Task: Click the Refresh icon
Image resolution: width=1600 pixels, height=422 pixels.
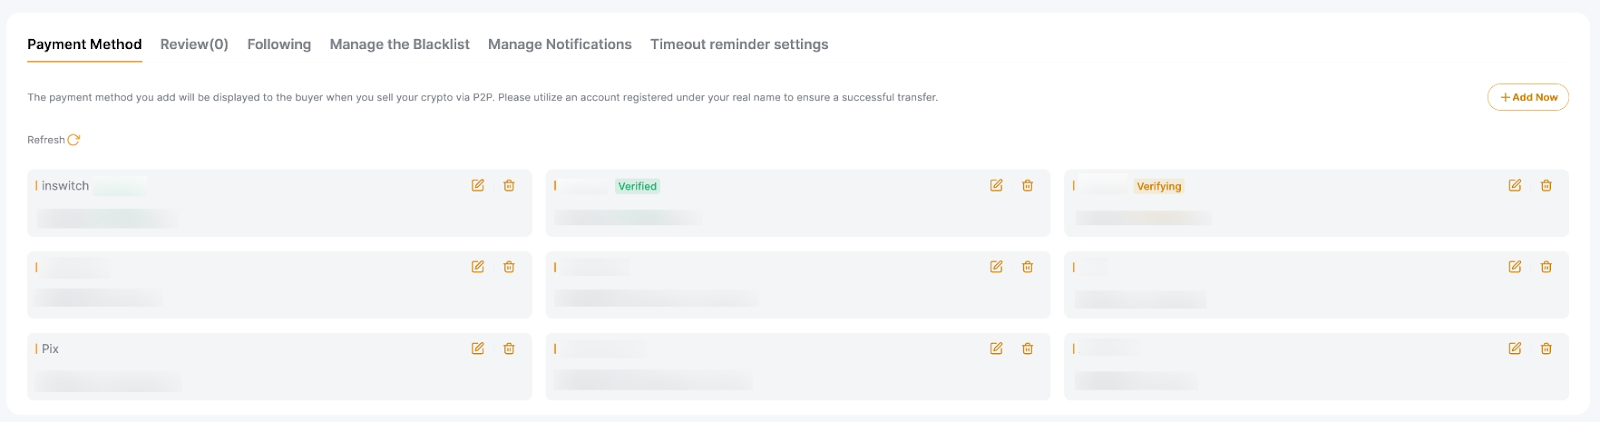Action: click(74, 140)
